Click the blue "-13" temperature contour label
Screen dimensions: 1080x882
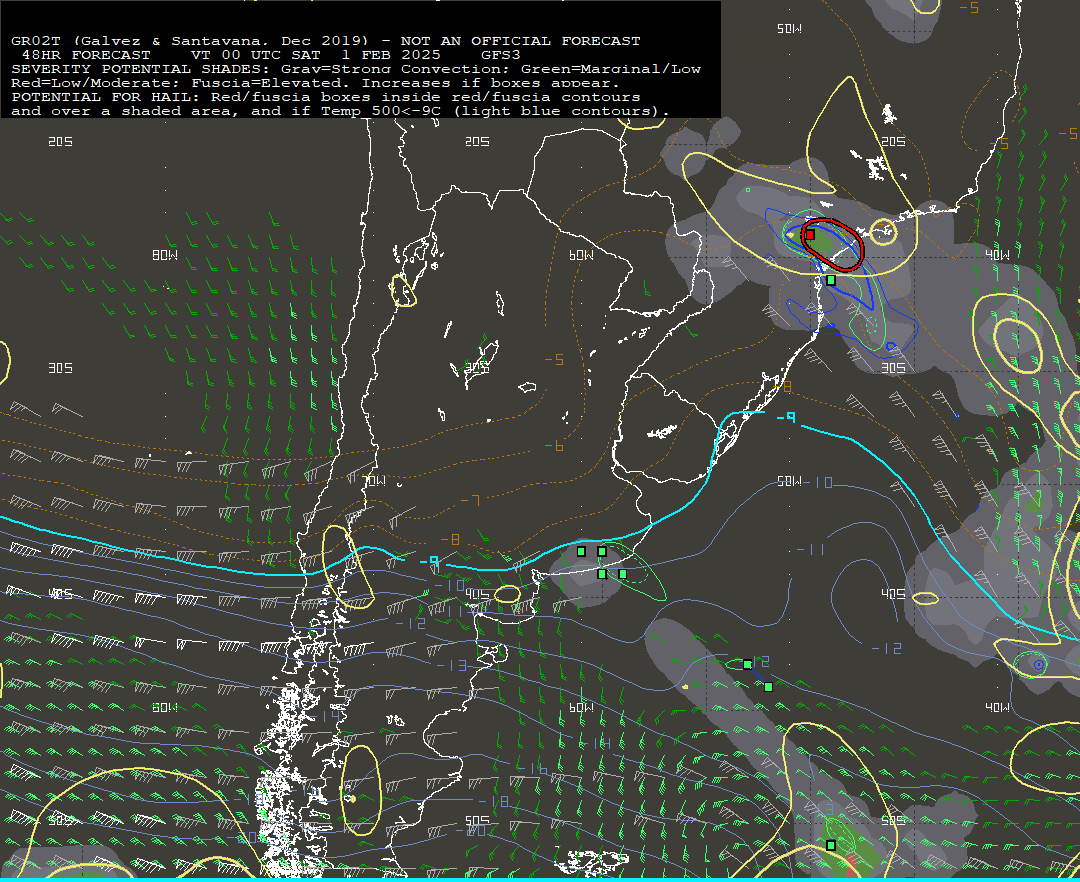452,665
